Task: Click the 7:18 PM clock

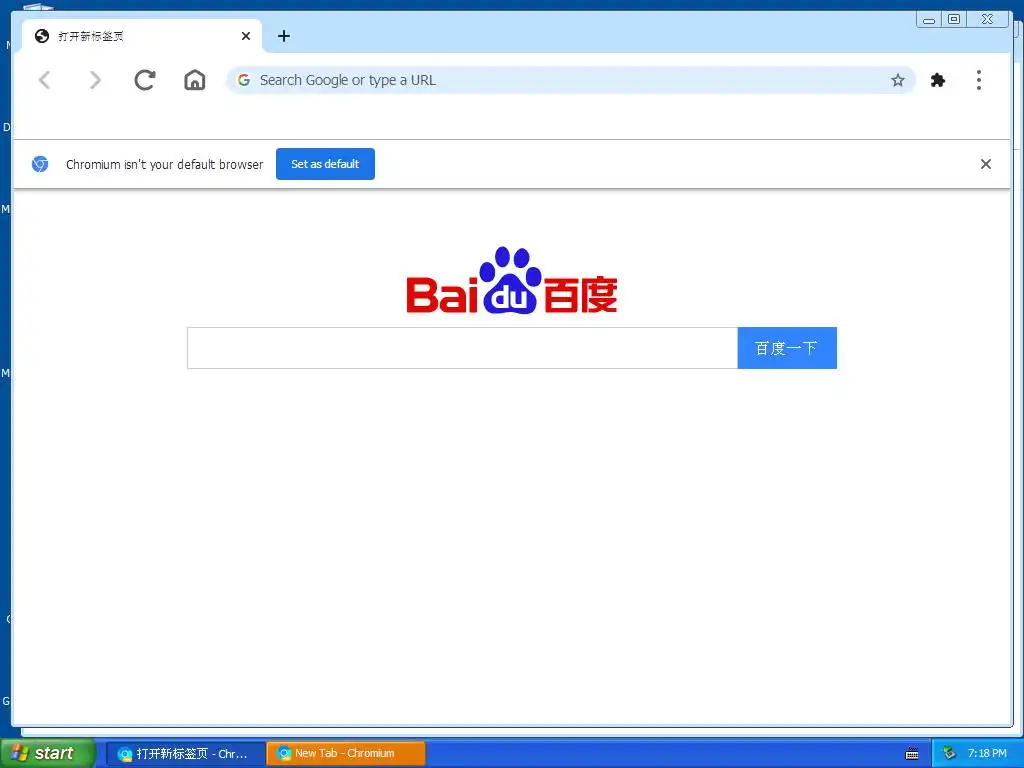Action: point(987,754)
